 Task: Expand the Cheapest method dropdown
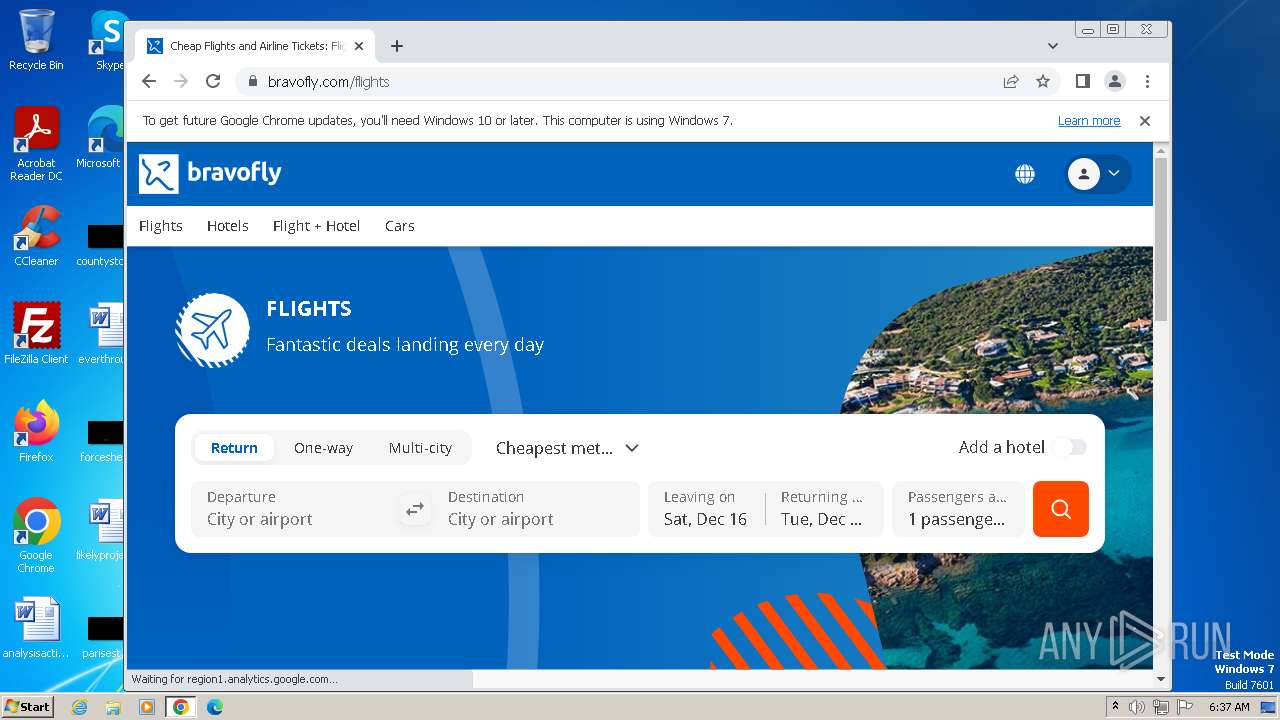pos(567,448)
